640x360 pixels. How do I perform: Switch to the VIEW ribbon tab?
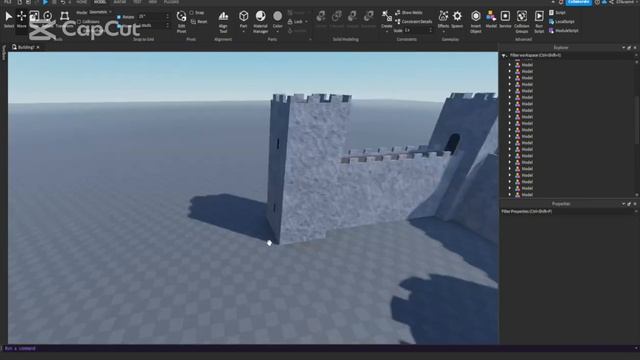click(153, 2)
